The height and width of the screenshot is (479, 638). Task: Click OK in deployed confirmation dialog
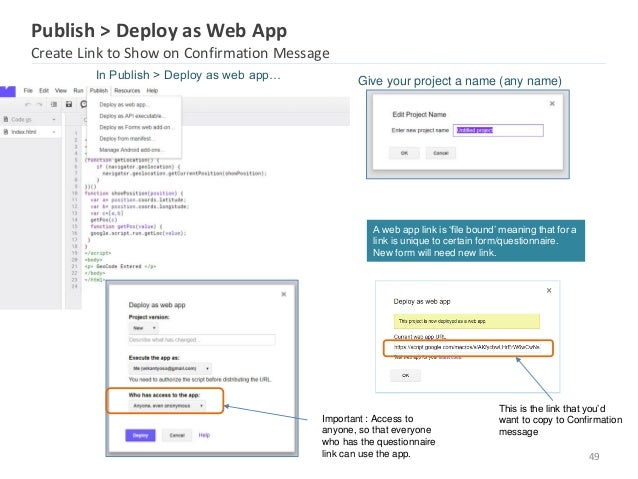405,375
